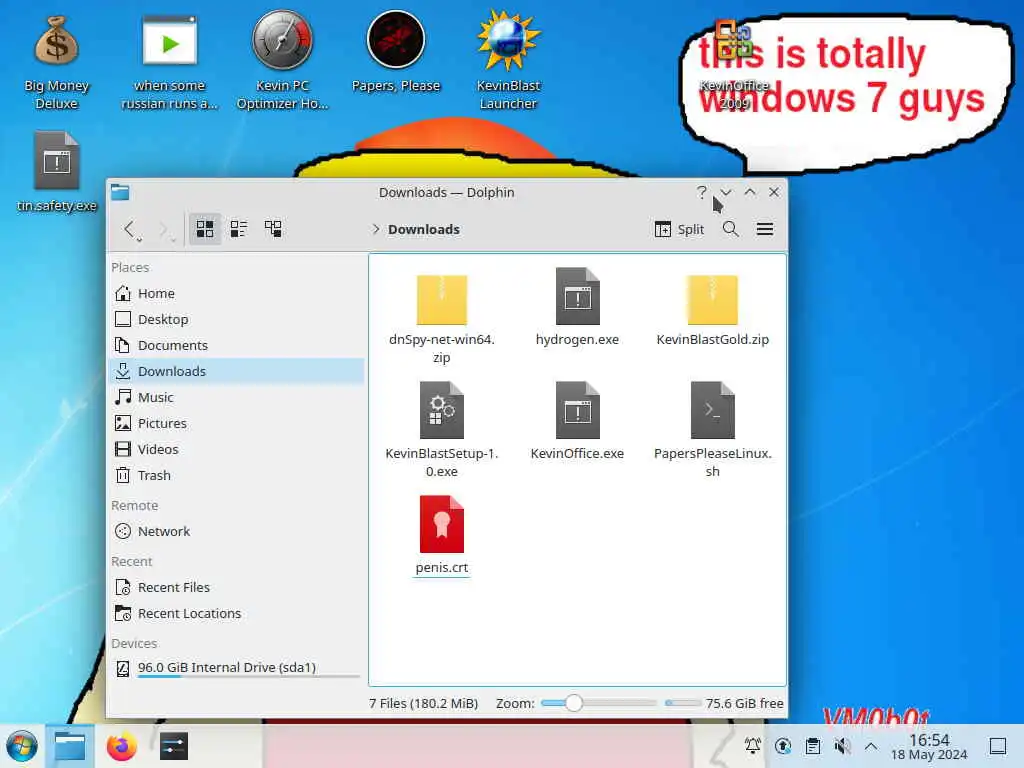Open KevinBlast Launcher desktop shortcut
This screenshot has height=768, width=1024.
coord(508,59)
